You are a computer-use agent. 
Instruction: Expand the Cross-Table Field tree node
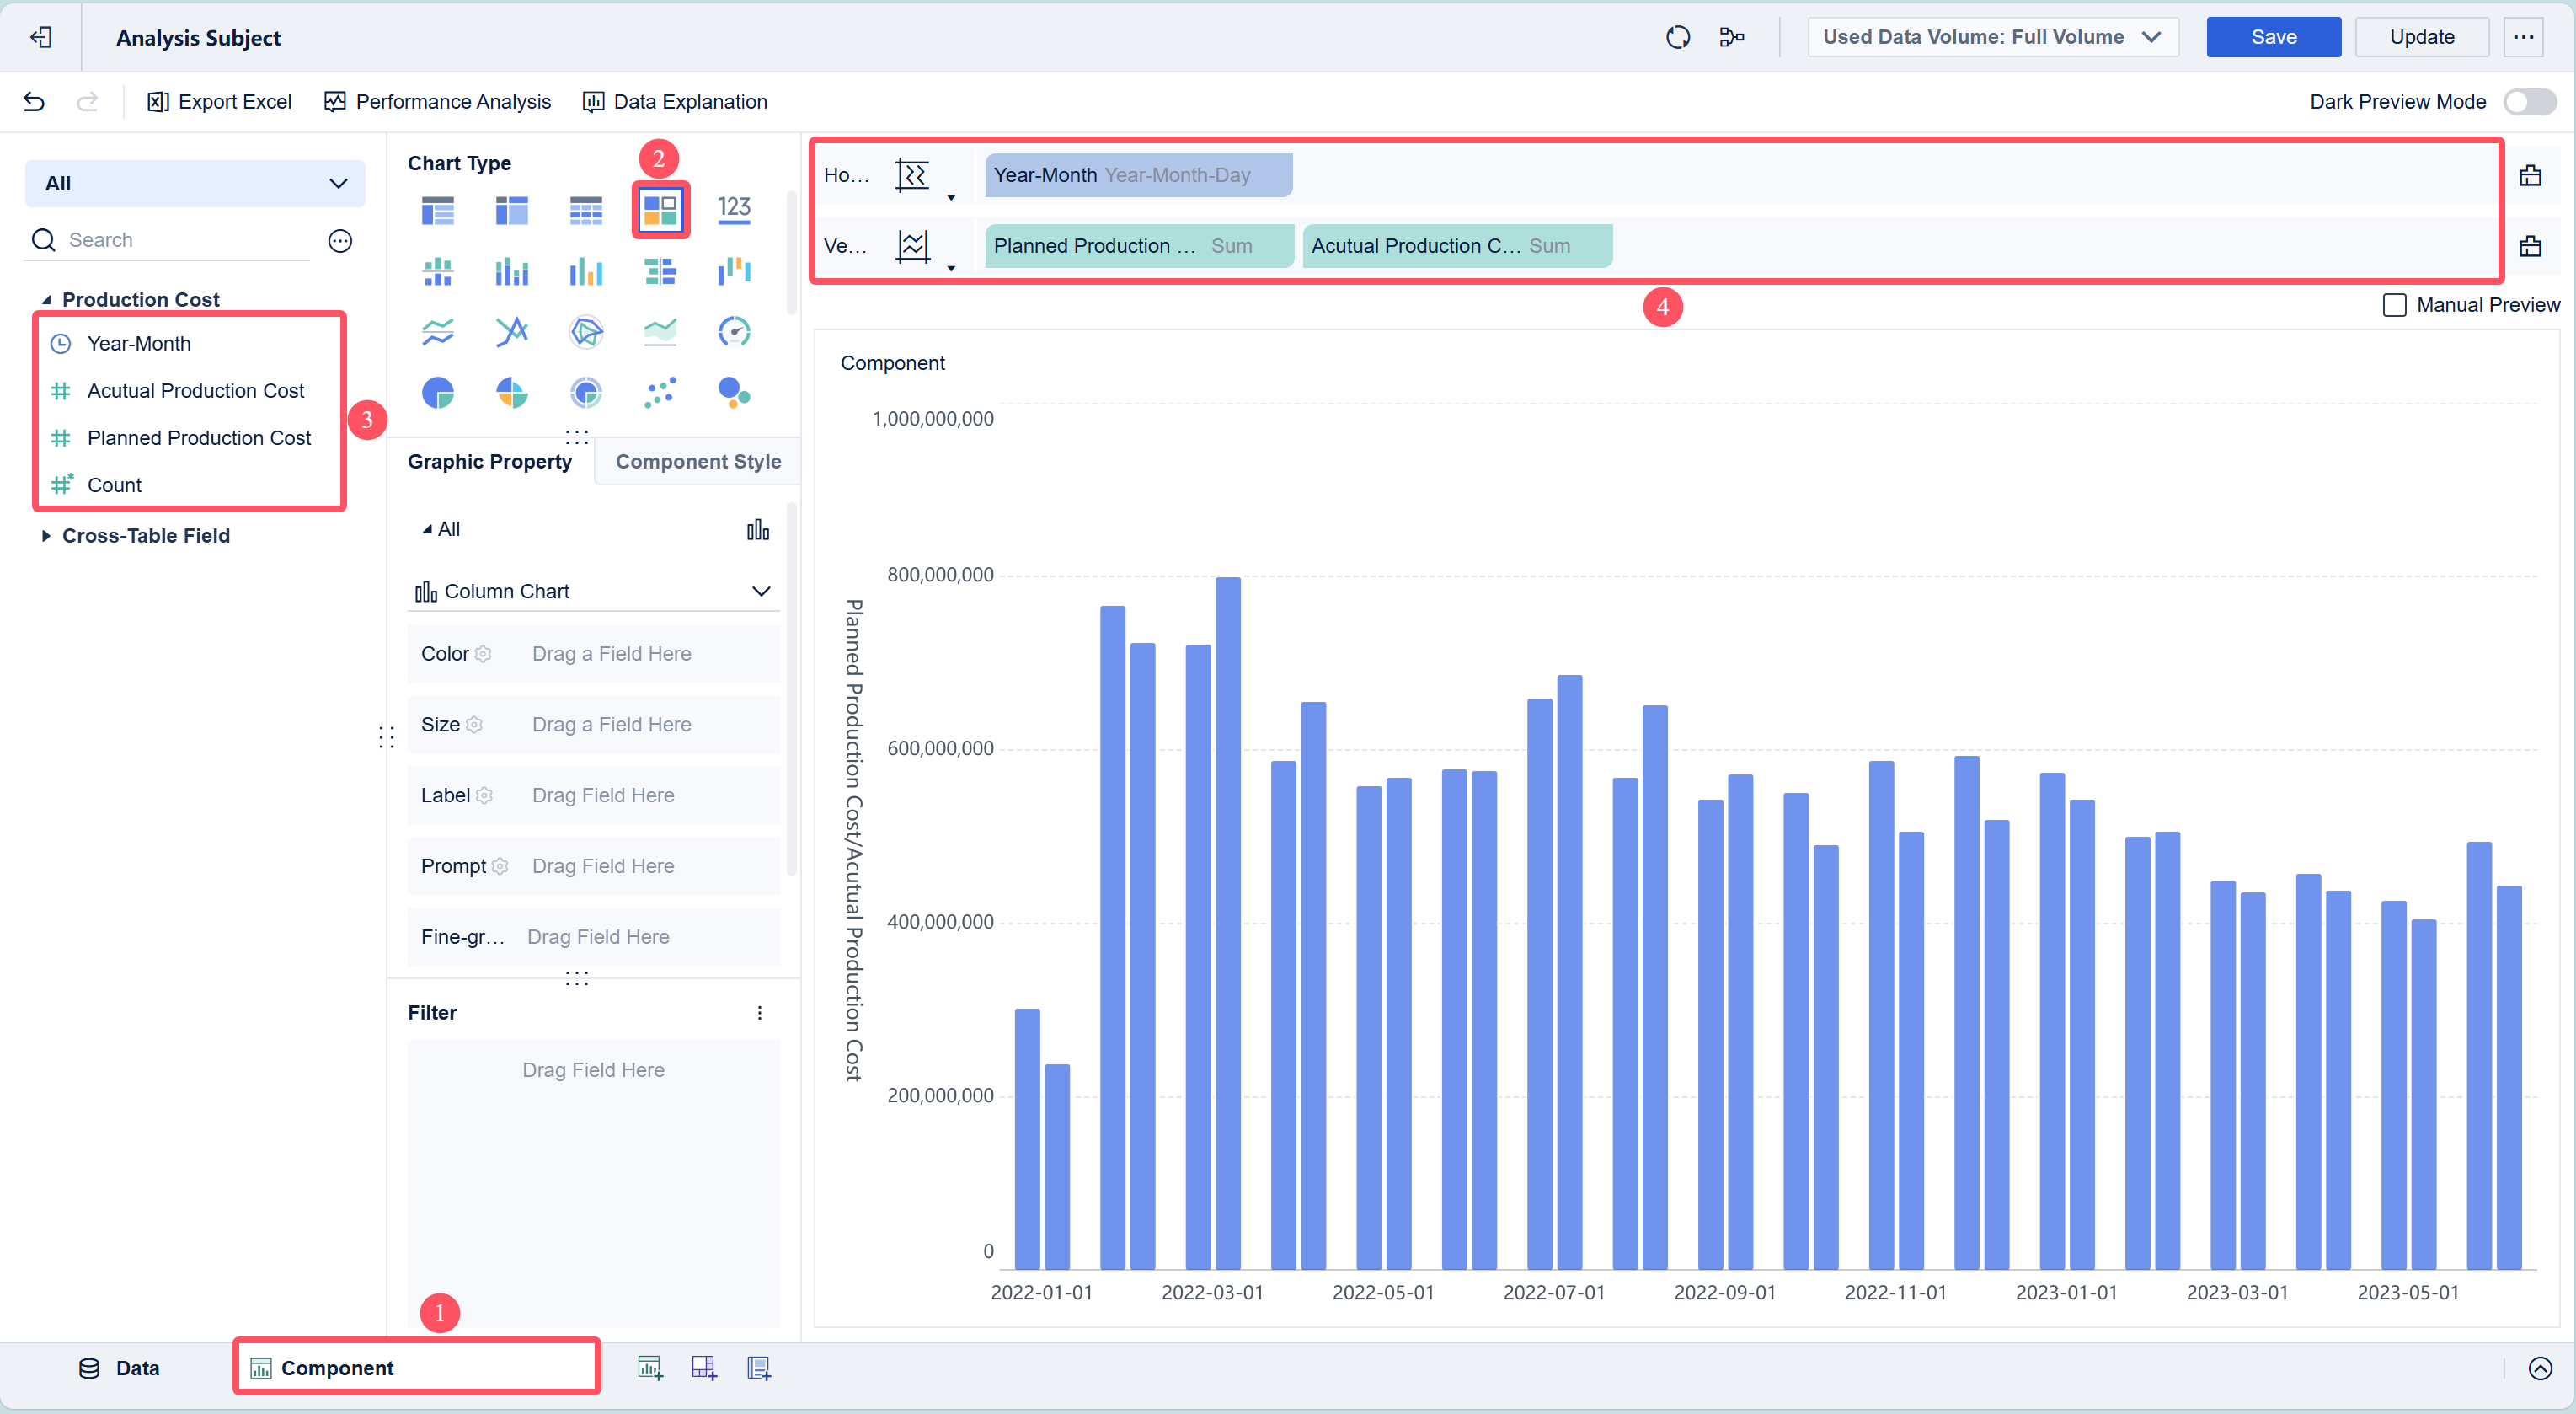click(46, 536)
